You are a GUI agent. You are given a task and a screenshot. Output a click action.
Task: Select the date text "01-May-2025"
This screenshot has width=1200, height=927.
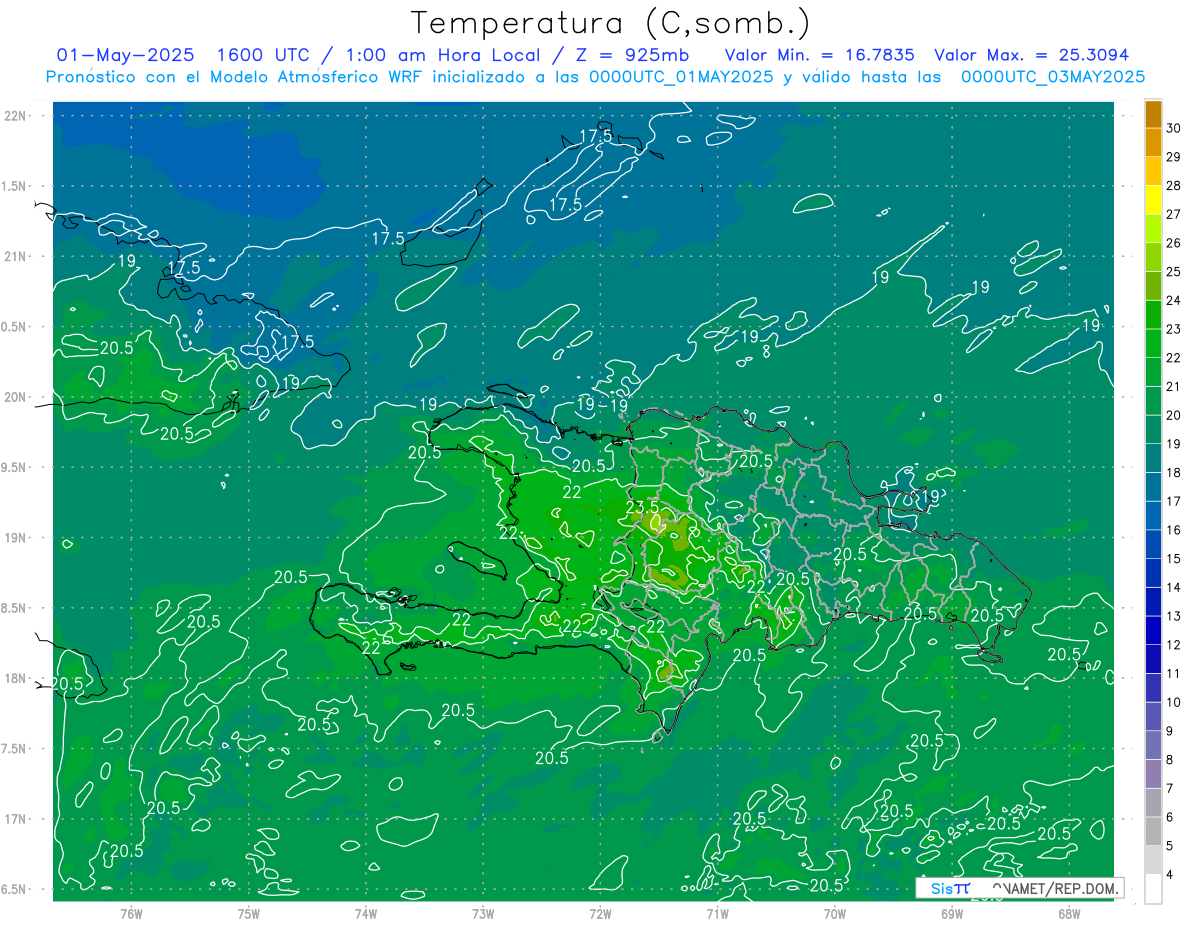125,55
